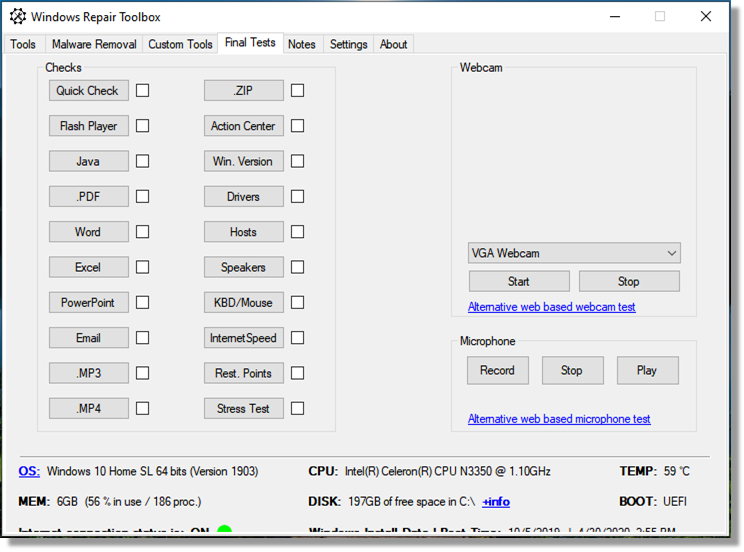Viewport: 744px width, 552px height.
Task: Check the .MP4 checkbox
Action: point(142,408)
